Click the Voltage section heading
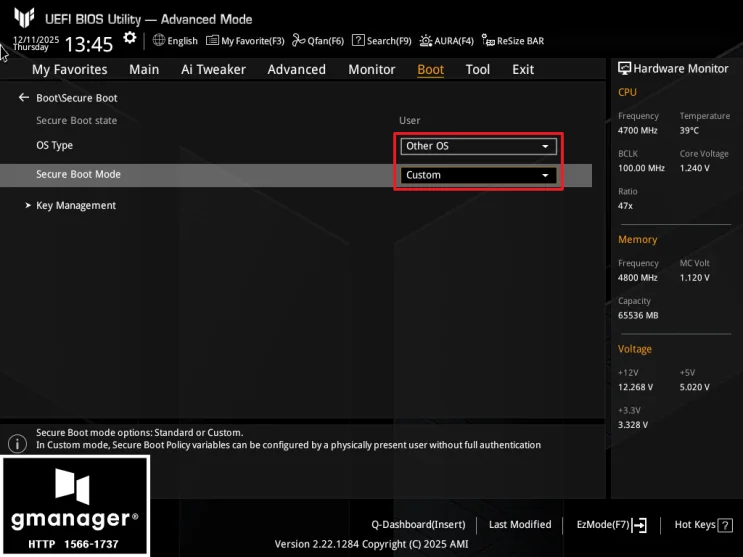The height and width of the screenshot is (557, 743). (x=634, y=349)
